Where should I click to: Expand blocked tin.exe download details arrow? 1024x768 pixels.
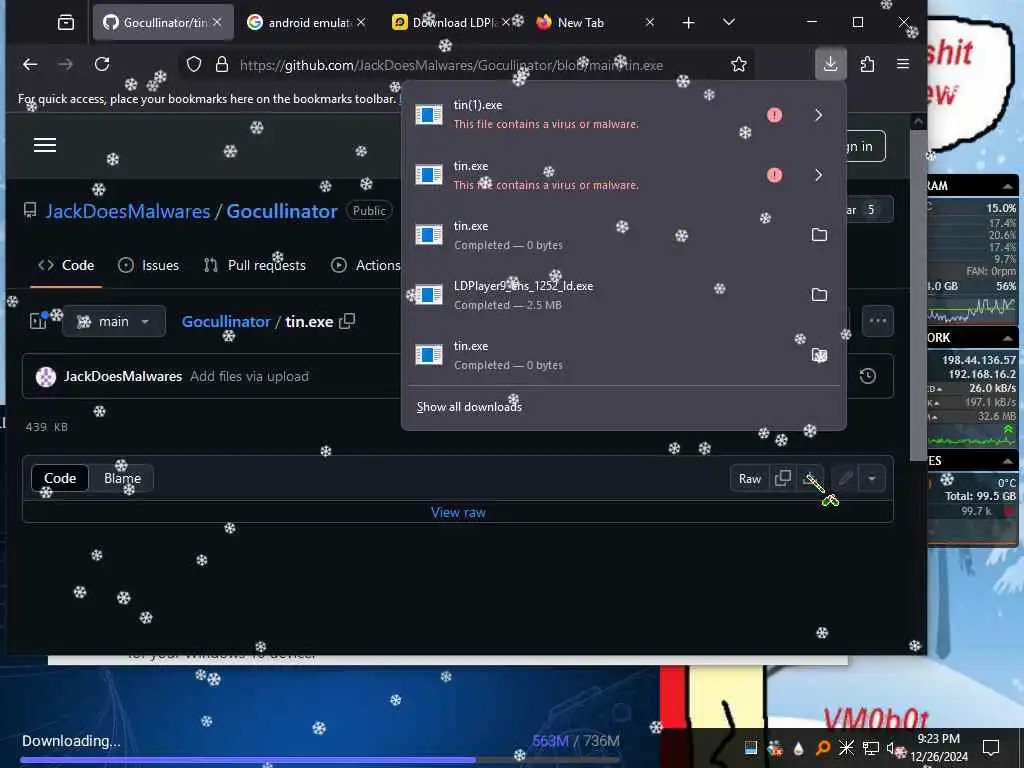point(818,175)
